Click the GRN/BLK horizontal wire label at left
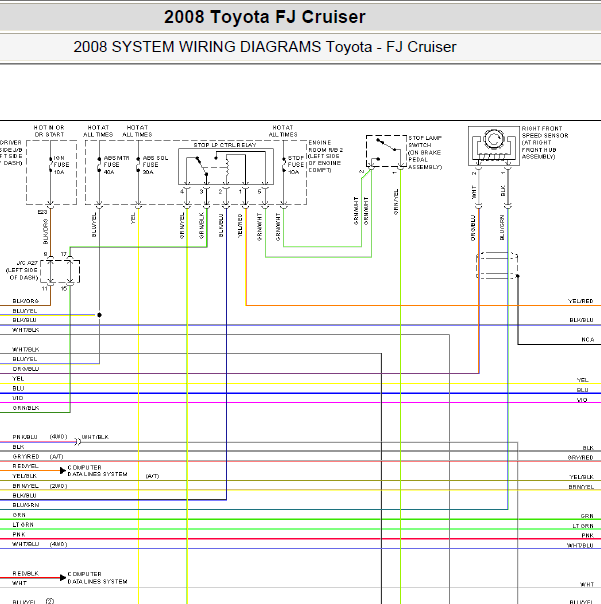 pos(26,408)
